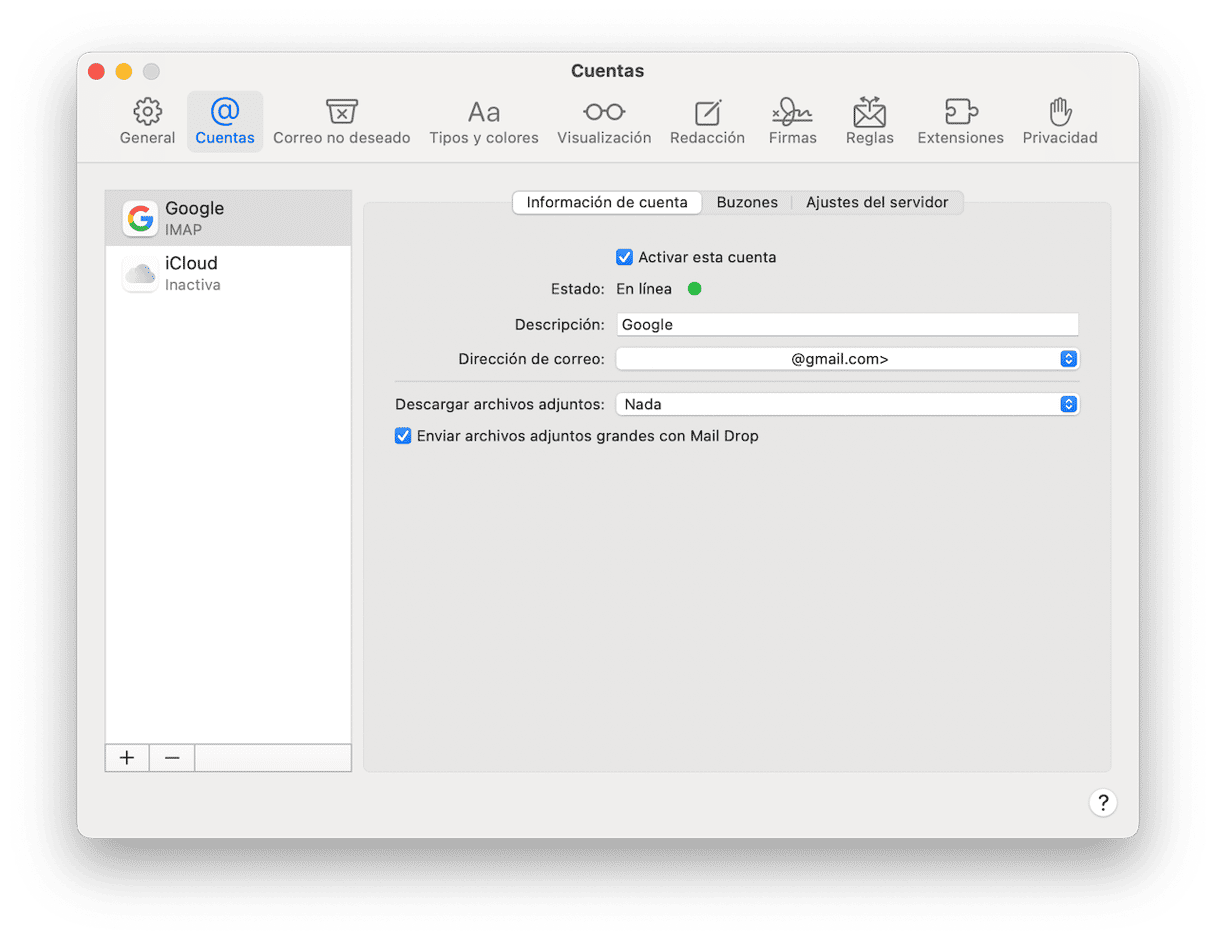Select the Google IMAP account
The image size is (1216, 940).
coord(228,218)
